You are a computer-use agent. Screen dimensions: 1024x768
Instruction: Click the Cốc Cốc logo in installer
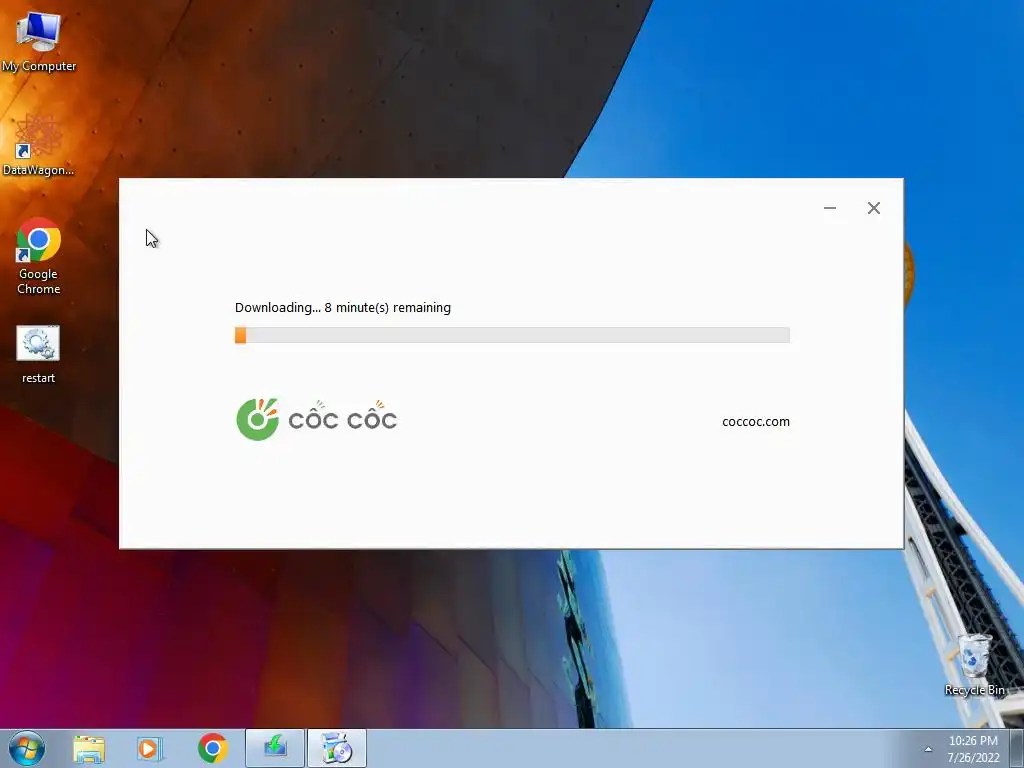[317, 419]
